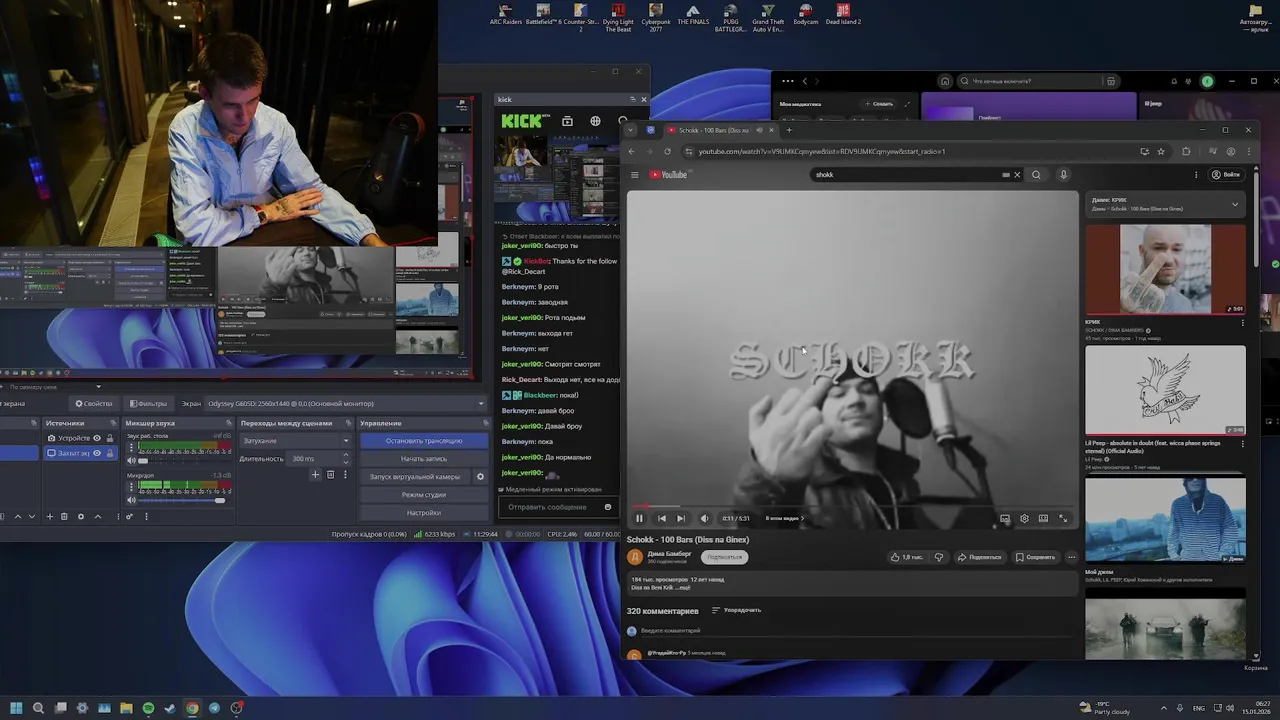1280x720 pixels.
Task: Bookmark this page with star icon
Action: [x=1161, y=152]
